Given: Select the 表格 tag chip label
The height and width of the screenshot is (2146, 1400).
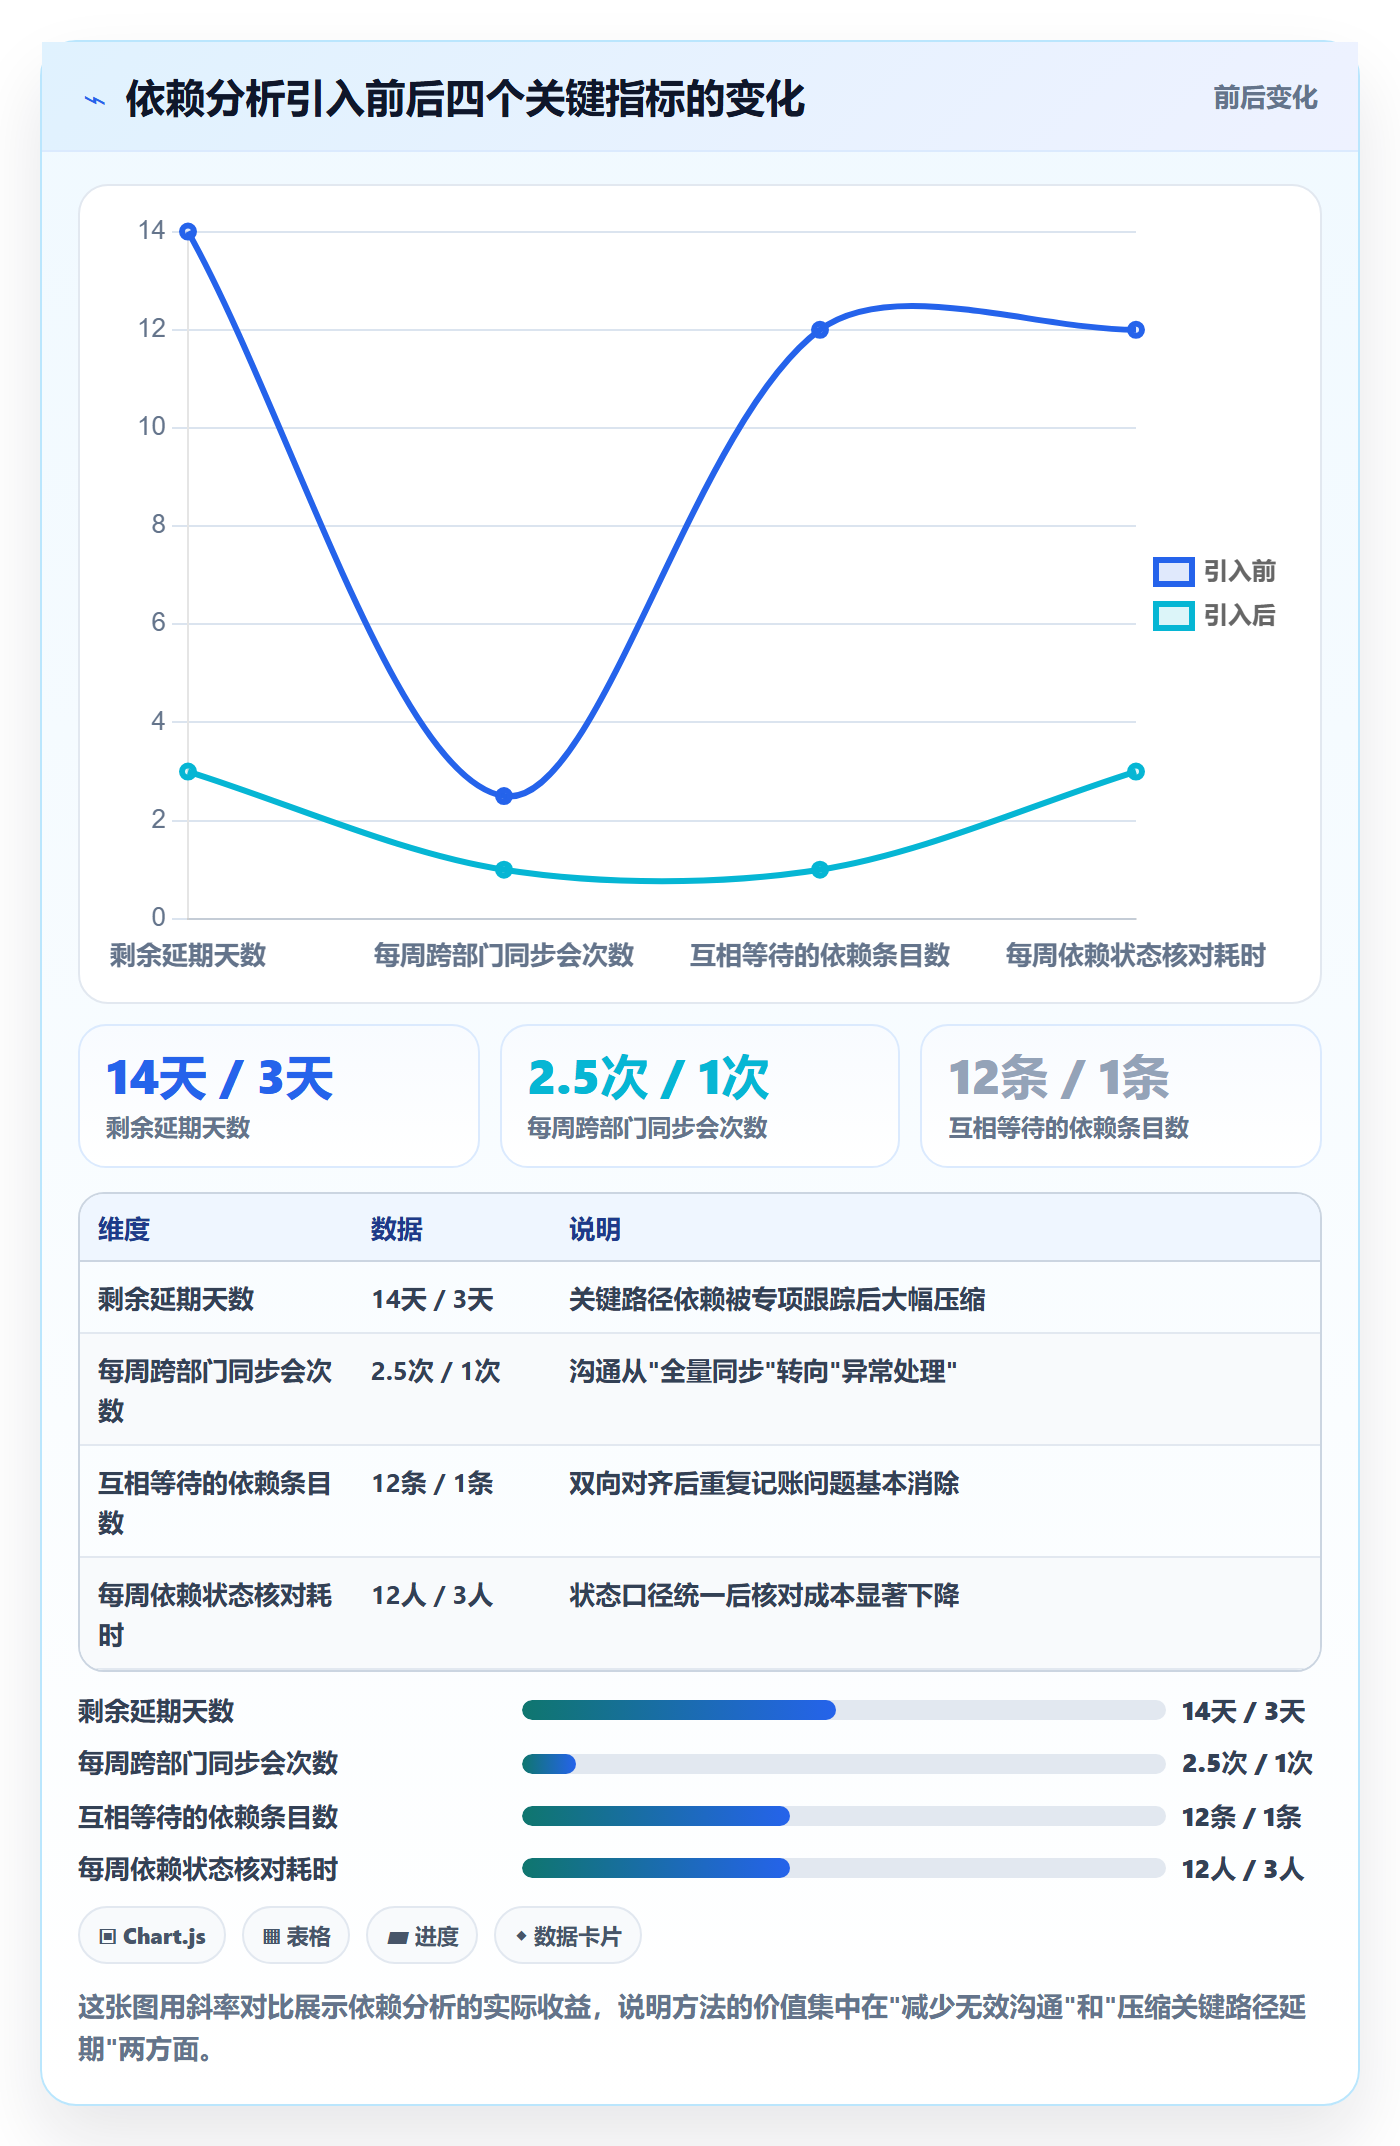Looking at the screenshot, I should pos(308,1937).
